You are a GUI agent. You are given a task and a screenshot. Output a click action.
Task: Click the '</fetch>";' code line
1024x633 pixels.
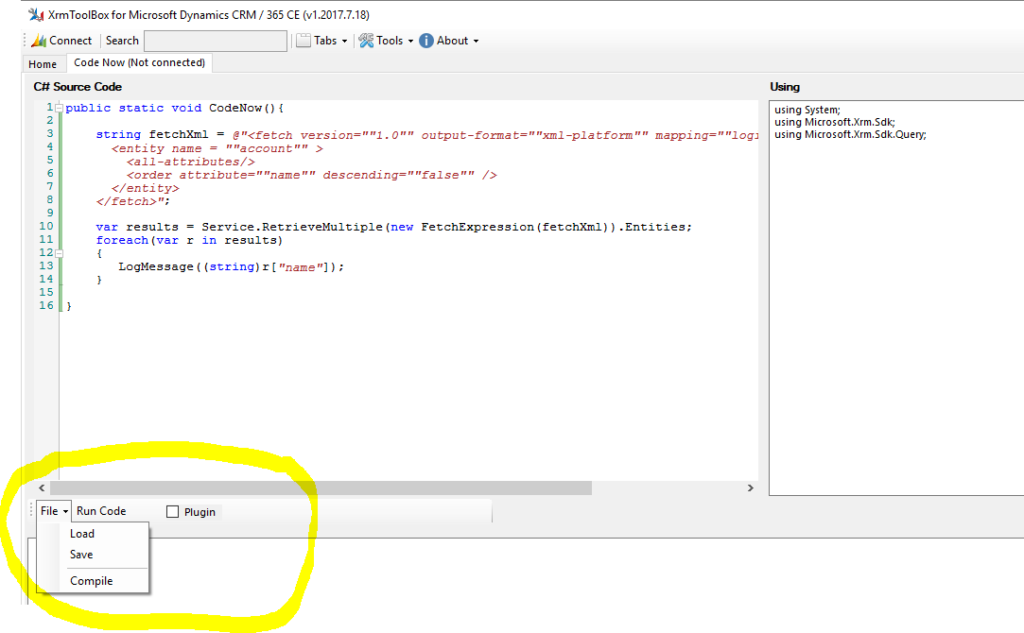click(x=133, y=201)
